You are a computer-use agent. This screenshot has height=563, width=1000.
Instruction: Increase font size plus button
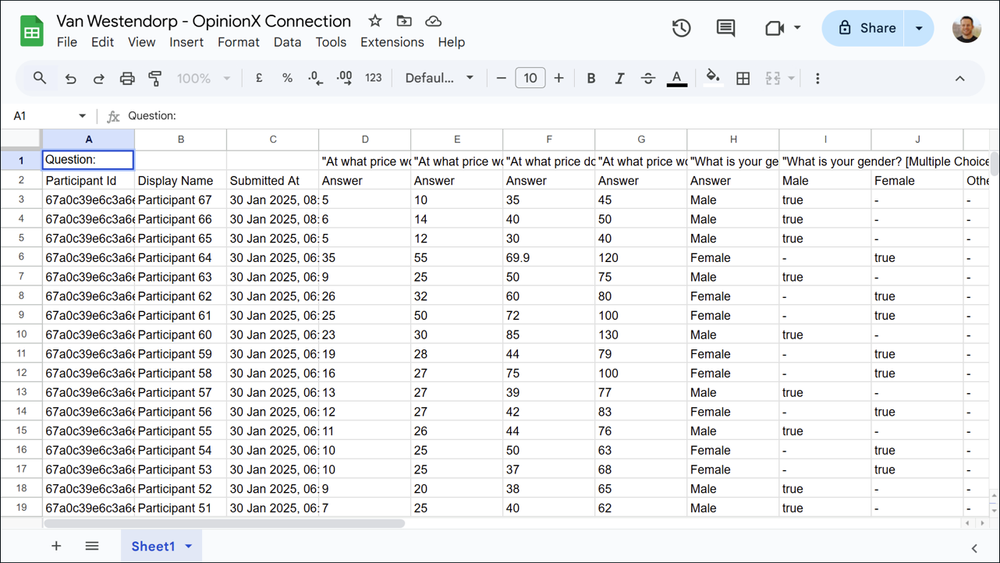coord(559,78)
